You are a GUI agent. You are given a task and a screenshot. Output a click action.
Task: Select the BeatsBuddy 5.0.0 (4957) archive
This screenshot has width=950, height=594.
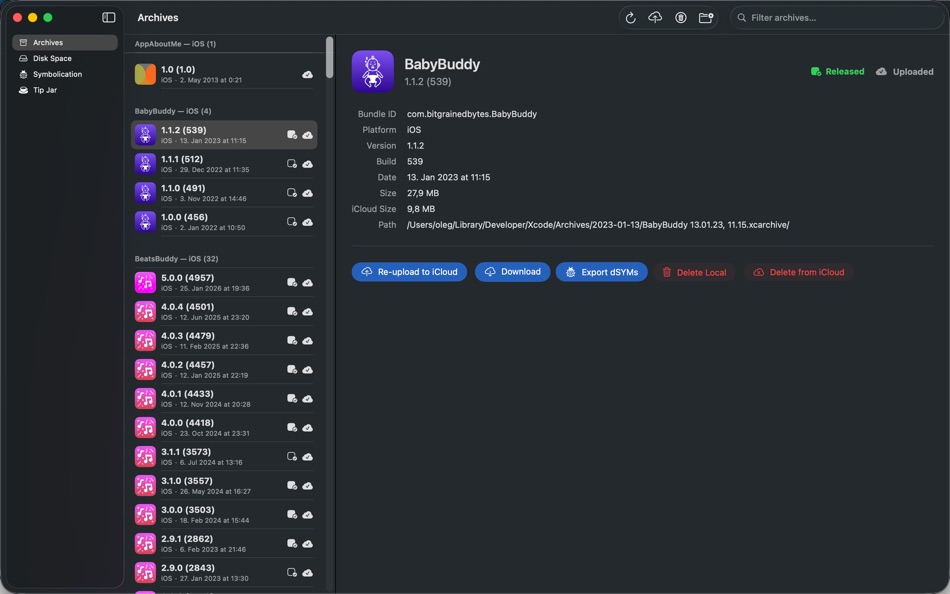coord(224,282)
